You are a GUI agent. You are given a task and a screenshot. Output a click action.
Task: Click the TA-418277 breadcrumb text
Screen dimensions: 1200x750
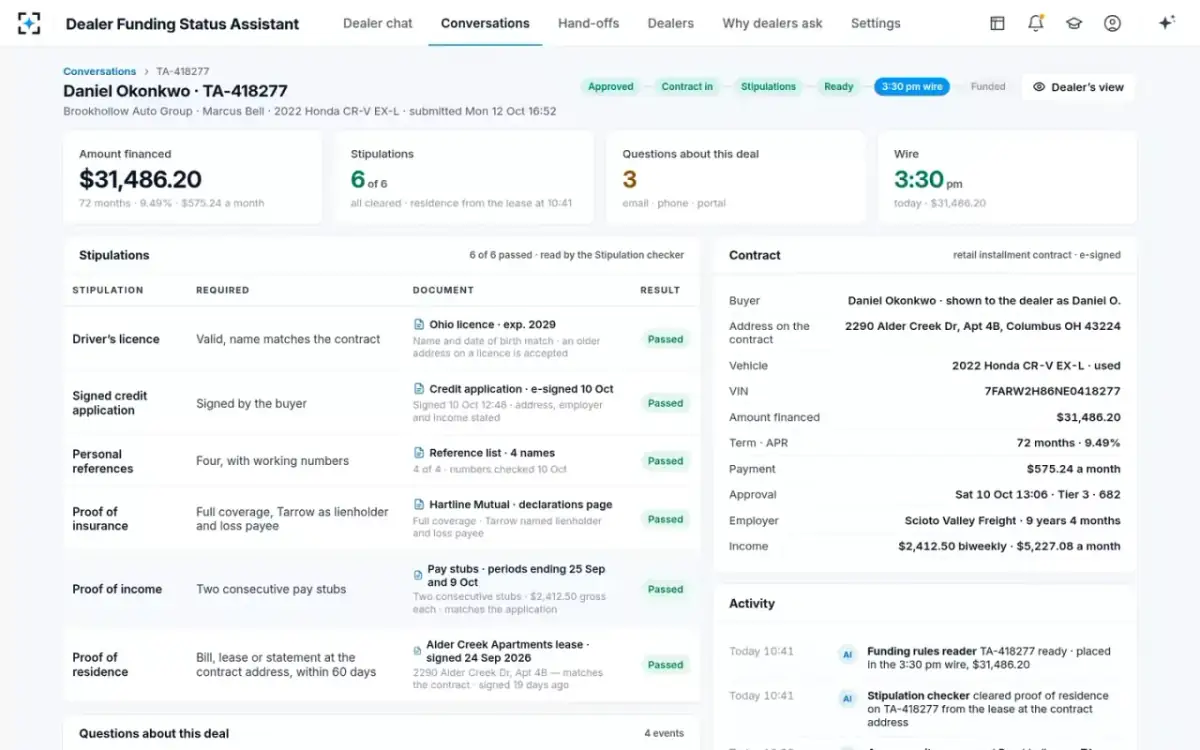(183, 71)
